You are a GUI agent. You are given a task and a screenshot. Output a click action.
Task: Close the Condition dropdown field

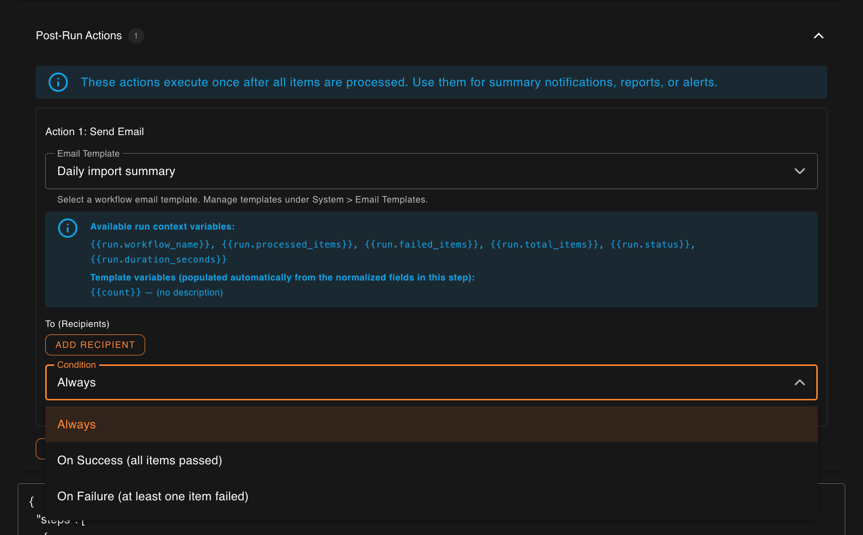[x=431, y=383]
